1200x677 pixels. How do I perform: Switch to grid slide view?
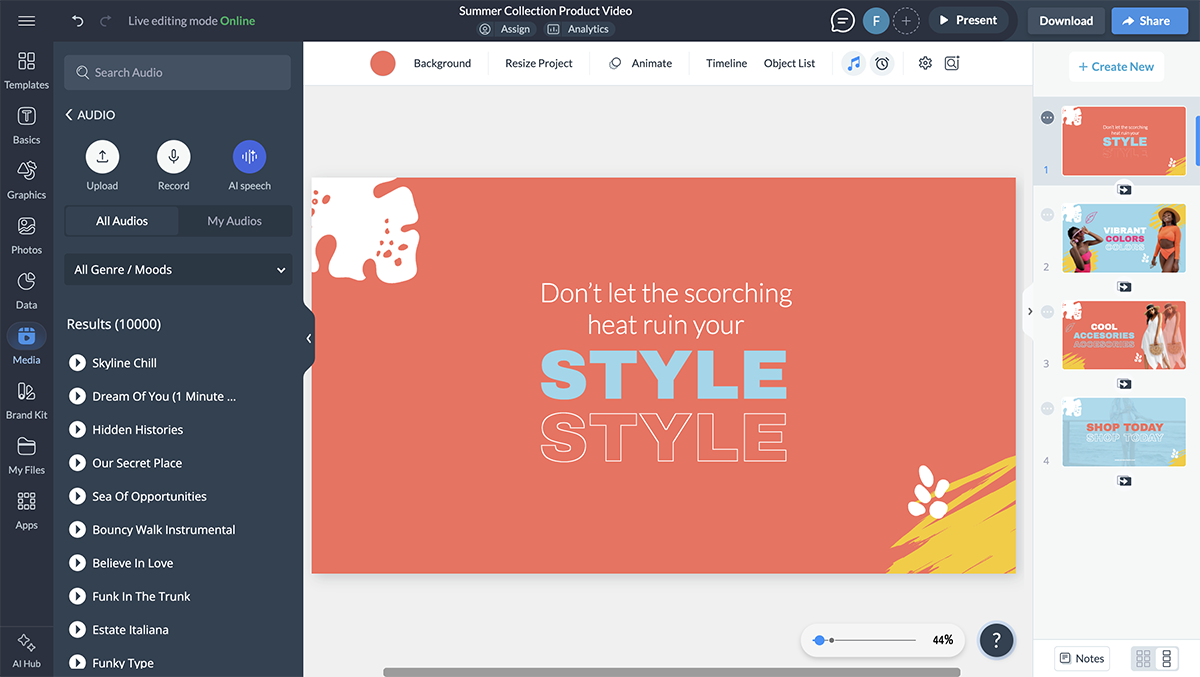(1143, 659)
